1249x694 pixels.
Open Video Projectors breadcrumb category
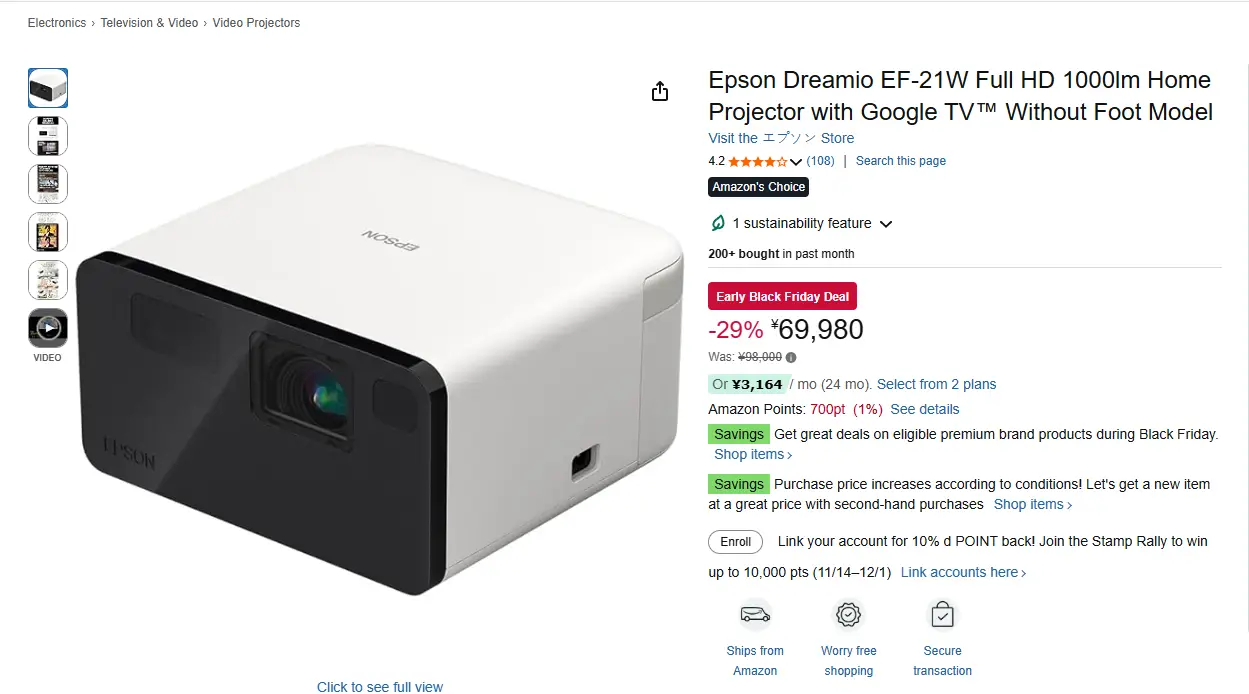click(256, 23)
